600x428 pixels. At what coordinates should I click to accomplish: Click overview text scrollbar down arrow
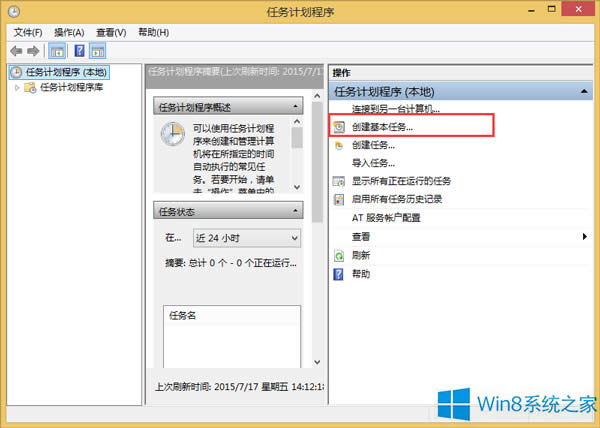click(x=297, y=187)
